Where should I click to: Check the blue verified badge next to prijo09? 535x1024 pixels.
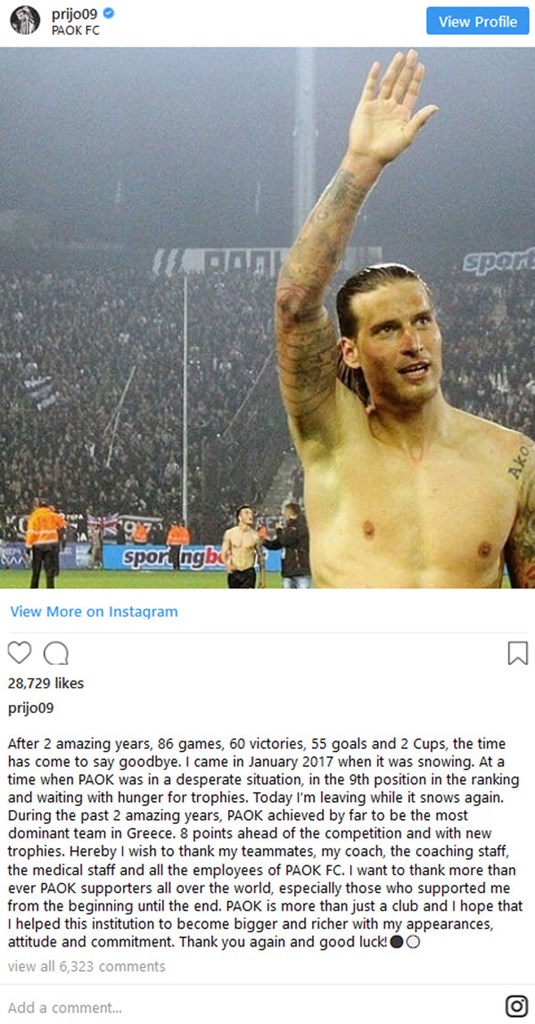pyautogui.click(x=110, y=12)
